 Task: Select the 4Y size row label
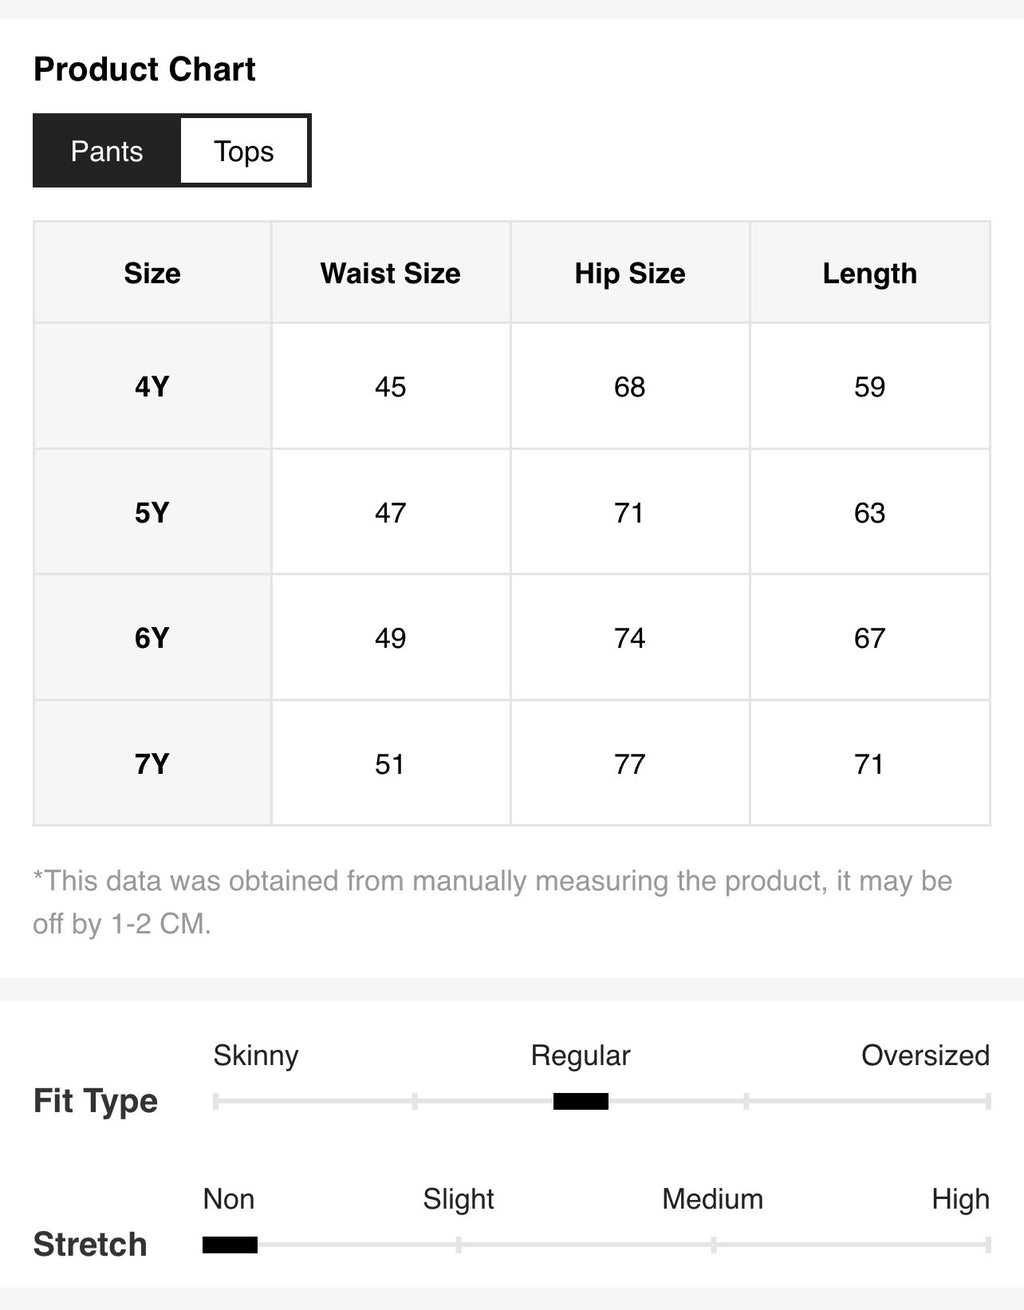[x=152, y=386]
